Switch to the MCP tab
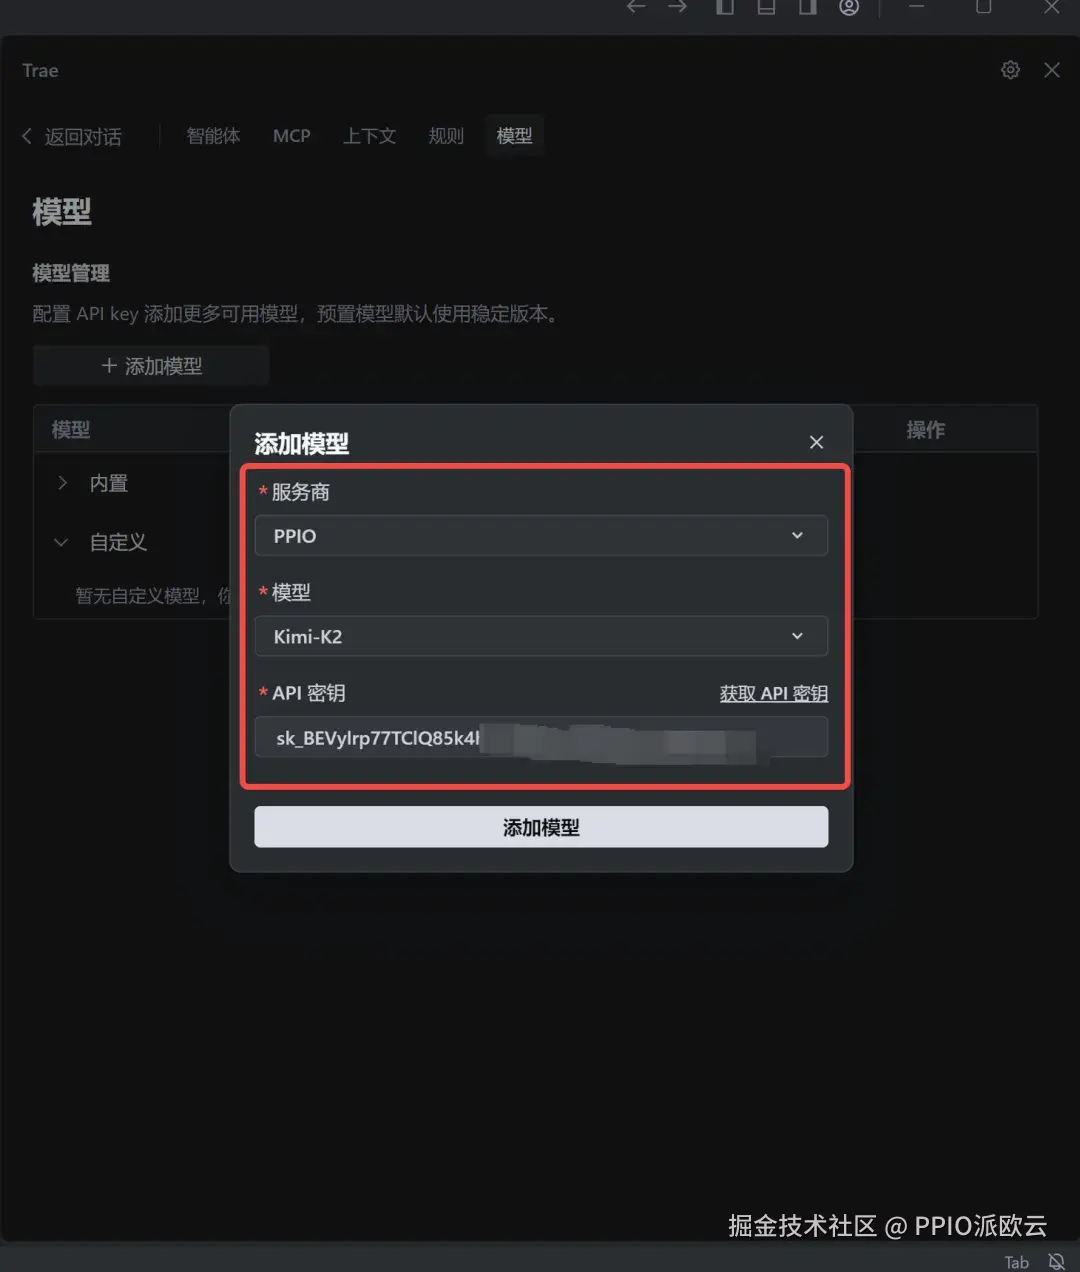This screenshot has width=1080, height=1272. point(292,136)
